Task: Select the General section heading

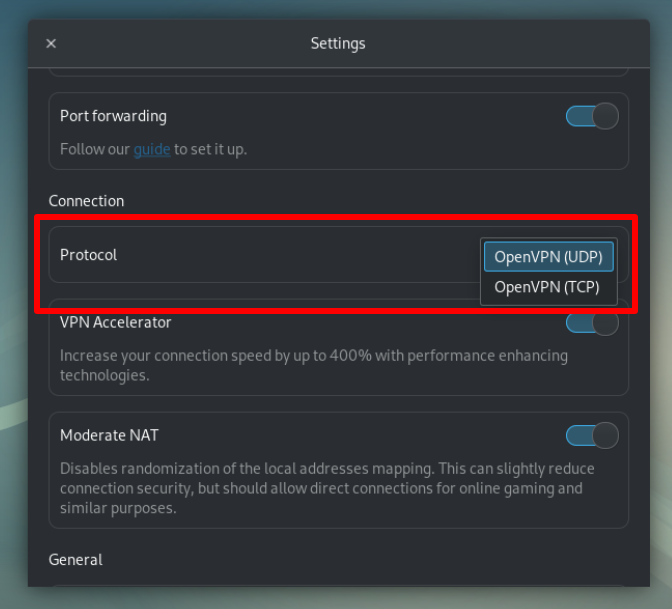Action: point(75,559)
